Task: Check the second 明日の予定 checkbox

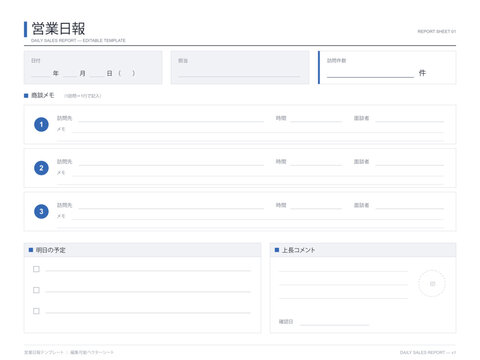Action: 36,290
